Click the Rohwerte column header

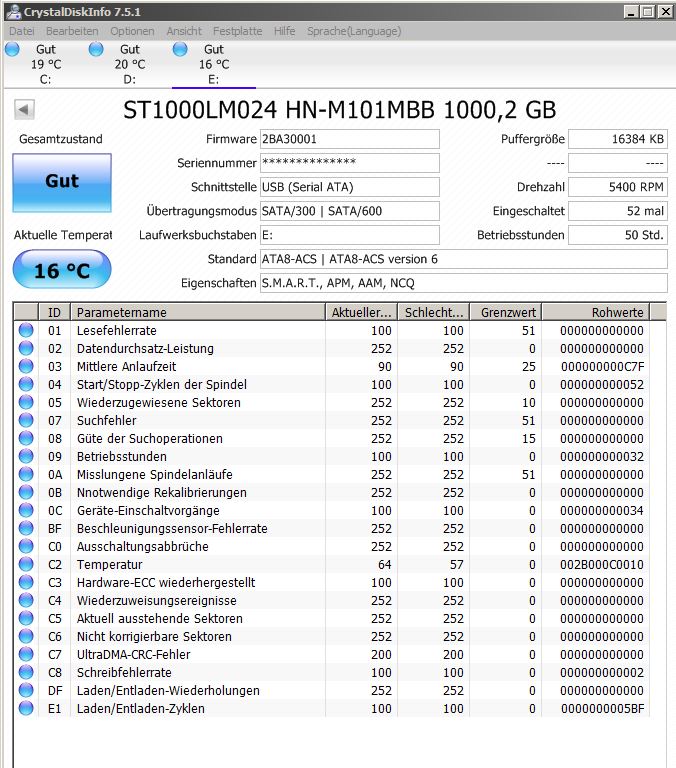[596, 312]
